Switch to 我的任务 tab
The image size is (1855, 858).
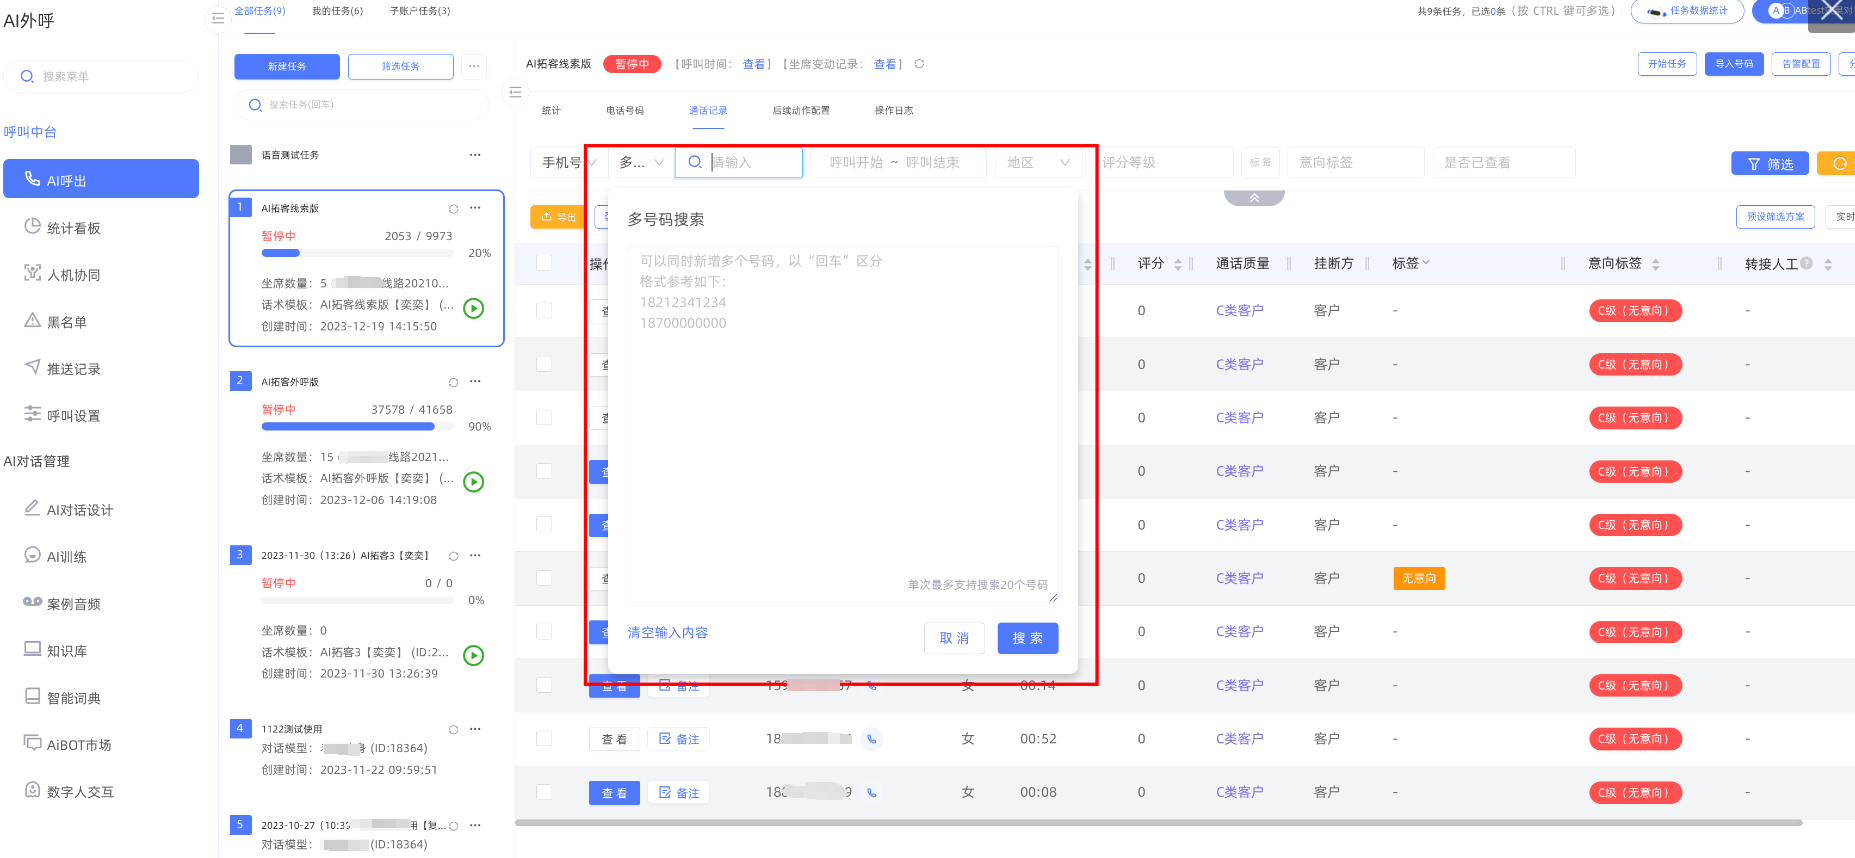pos(337,11)
